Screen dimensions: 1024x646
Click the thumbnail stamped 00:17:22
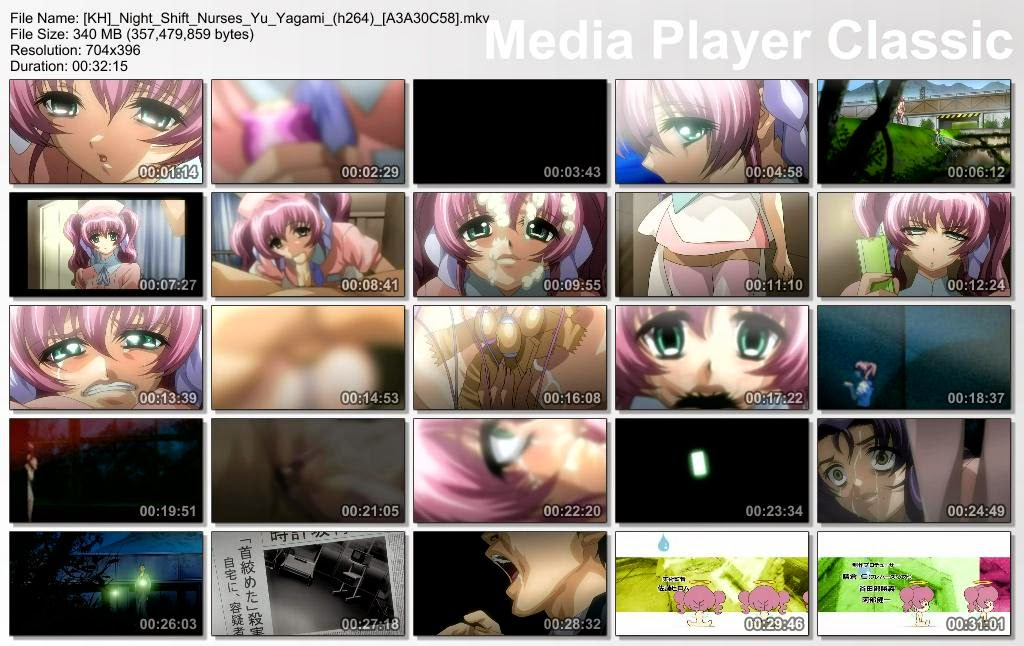[x=712, y=358]
